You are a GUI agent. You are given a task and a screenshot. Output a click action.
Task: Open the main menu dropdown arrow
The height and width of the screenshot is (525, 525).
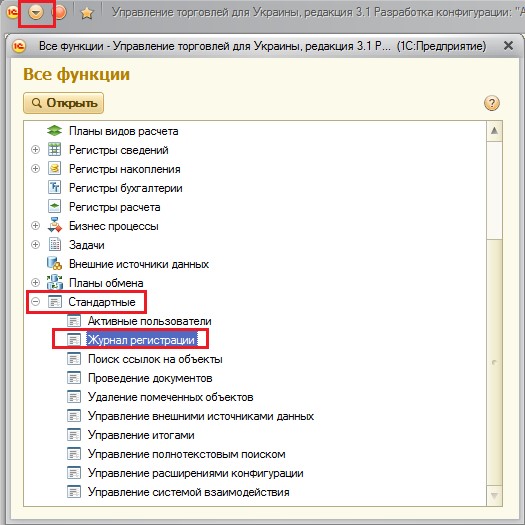pyautogui.click(x=36, y=13)
